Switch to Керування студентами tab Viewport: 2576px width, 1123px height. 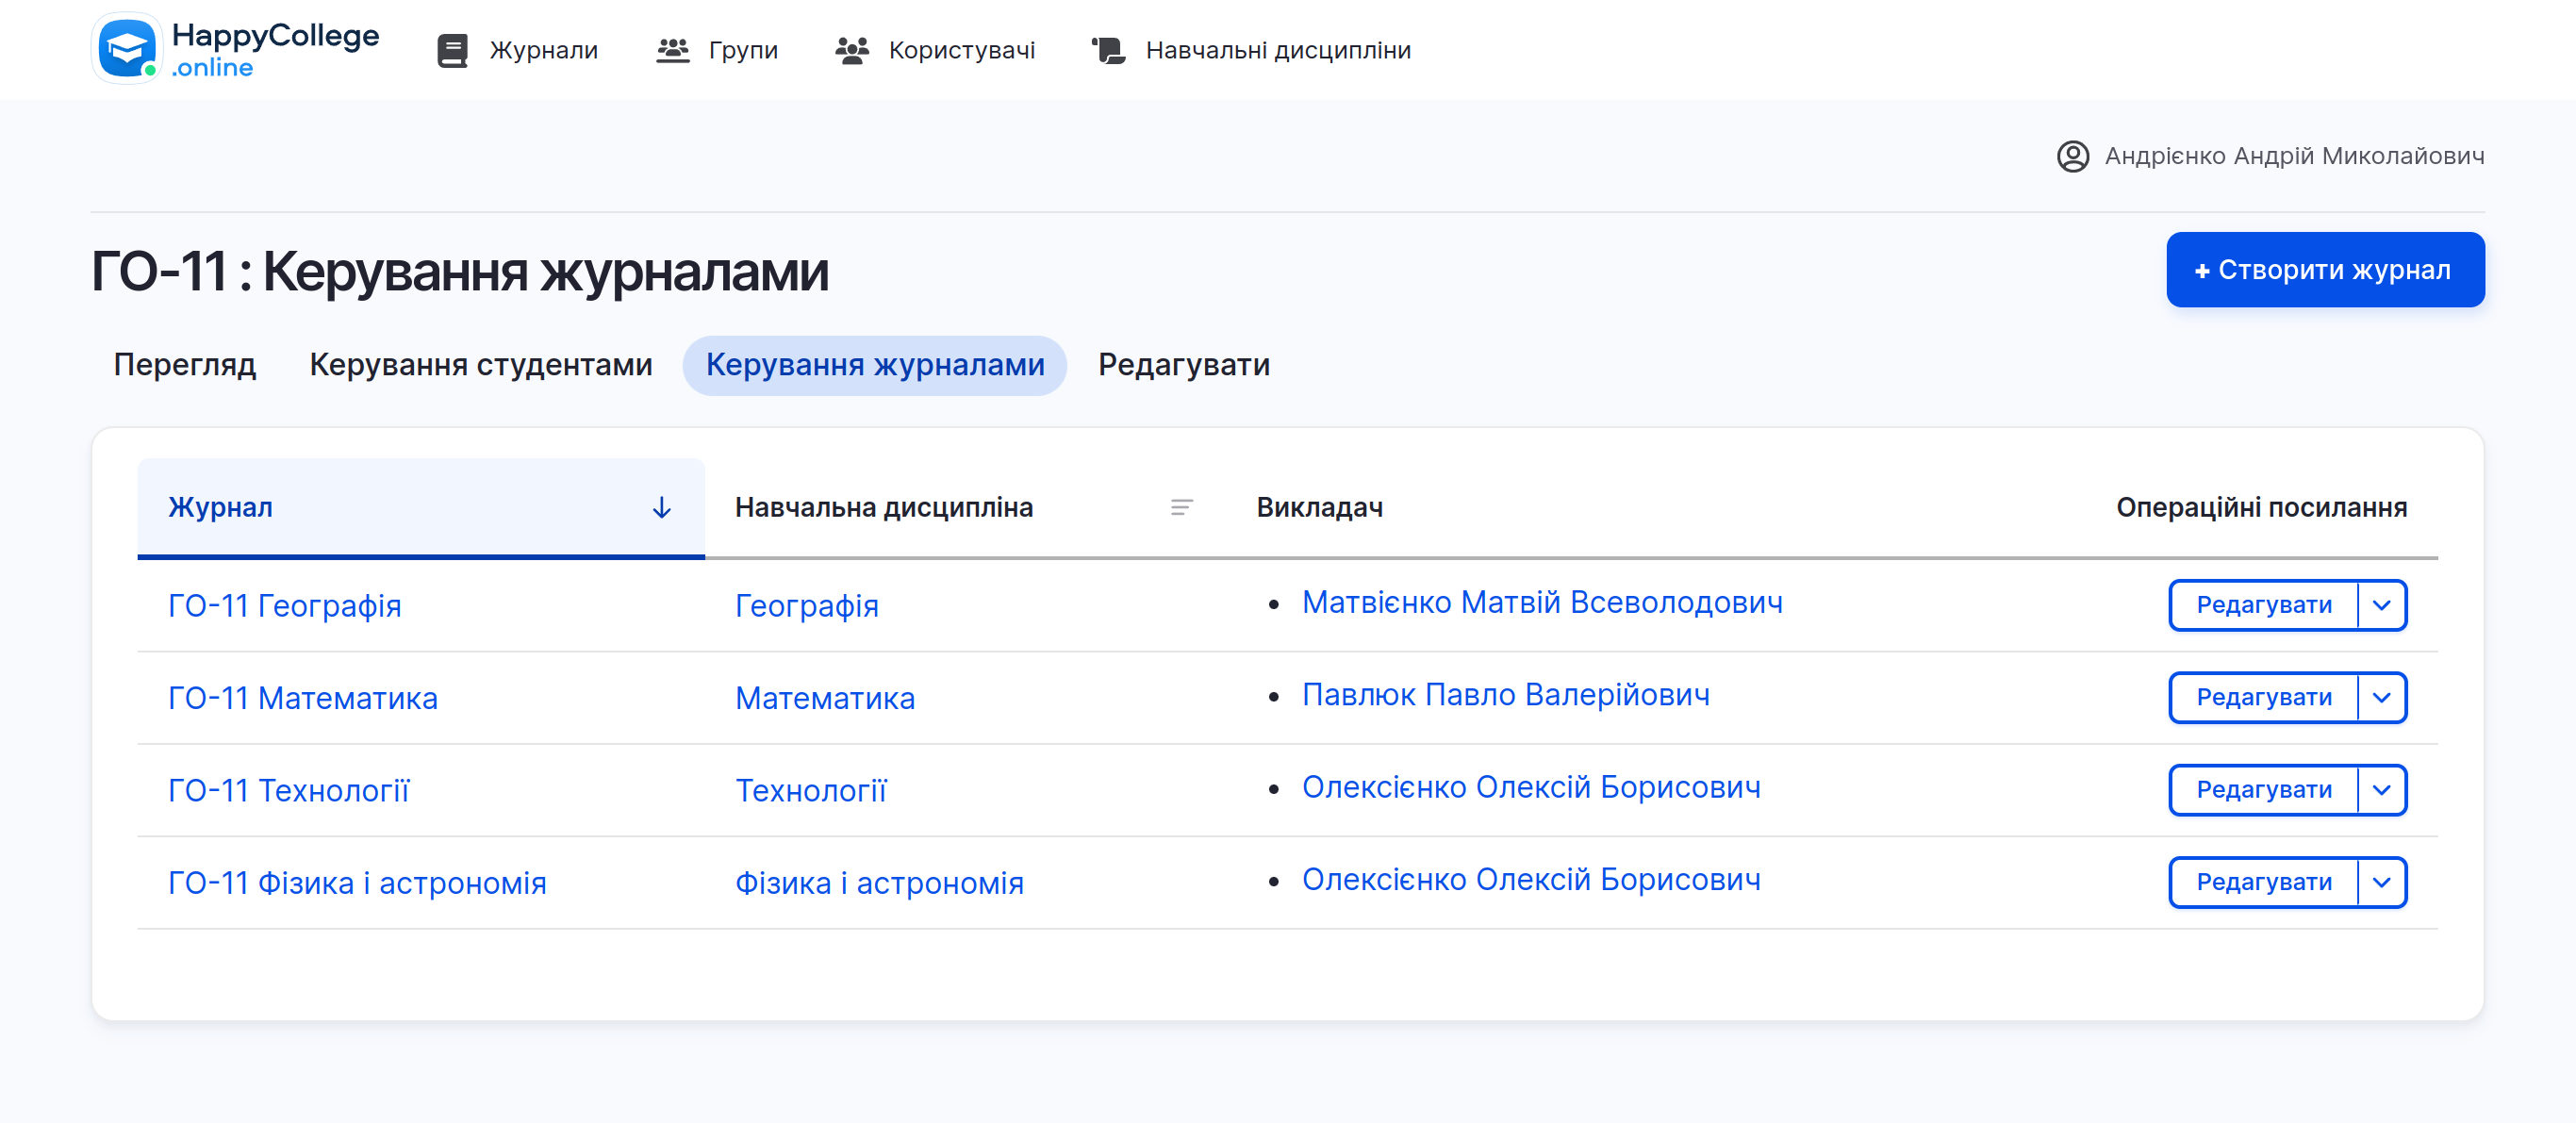coord(481,365)
